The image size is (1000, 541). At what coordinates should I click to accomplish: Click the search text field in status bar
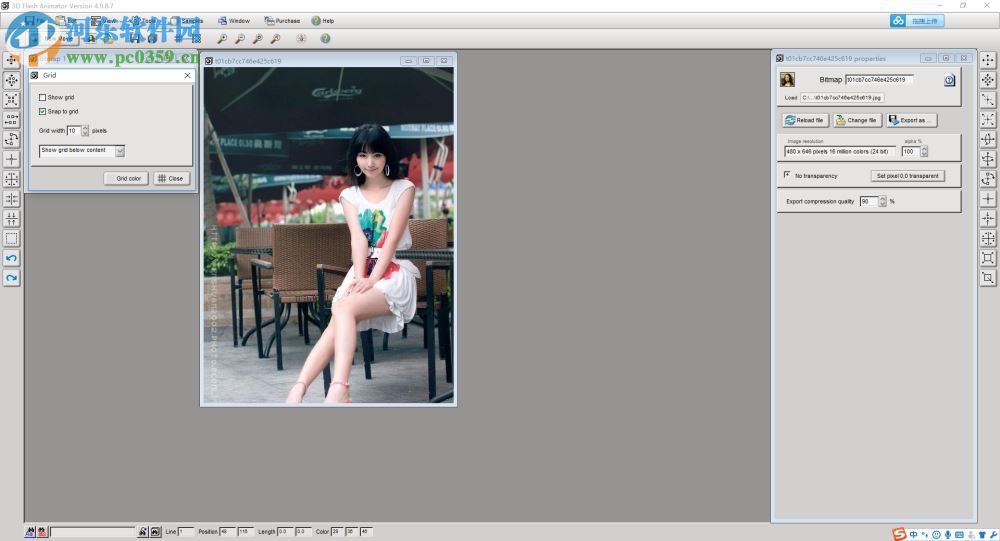point(92,531)
